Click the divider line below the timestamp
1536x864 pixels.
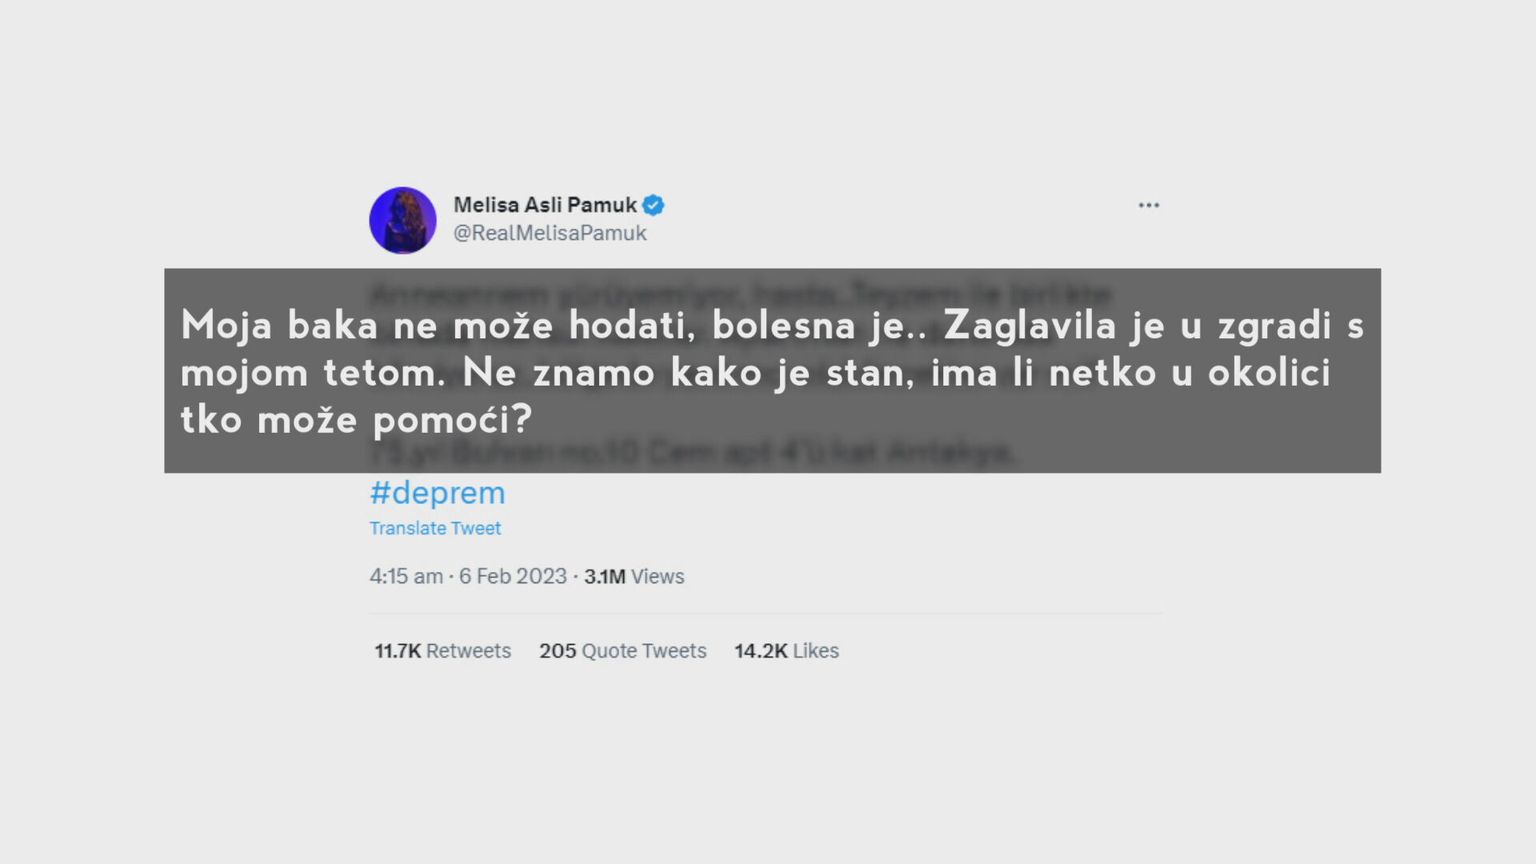click(765, 613)
